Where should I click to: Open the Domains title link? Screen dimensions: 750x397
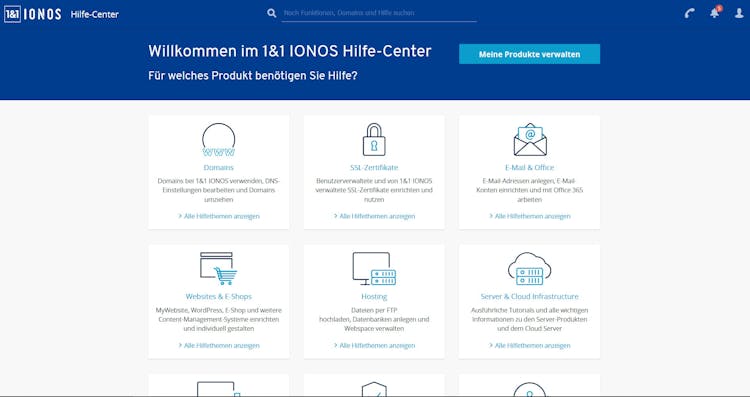point(219,167)
